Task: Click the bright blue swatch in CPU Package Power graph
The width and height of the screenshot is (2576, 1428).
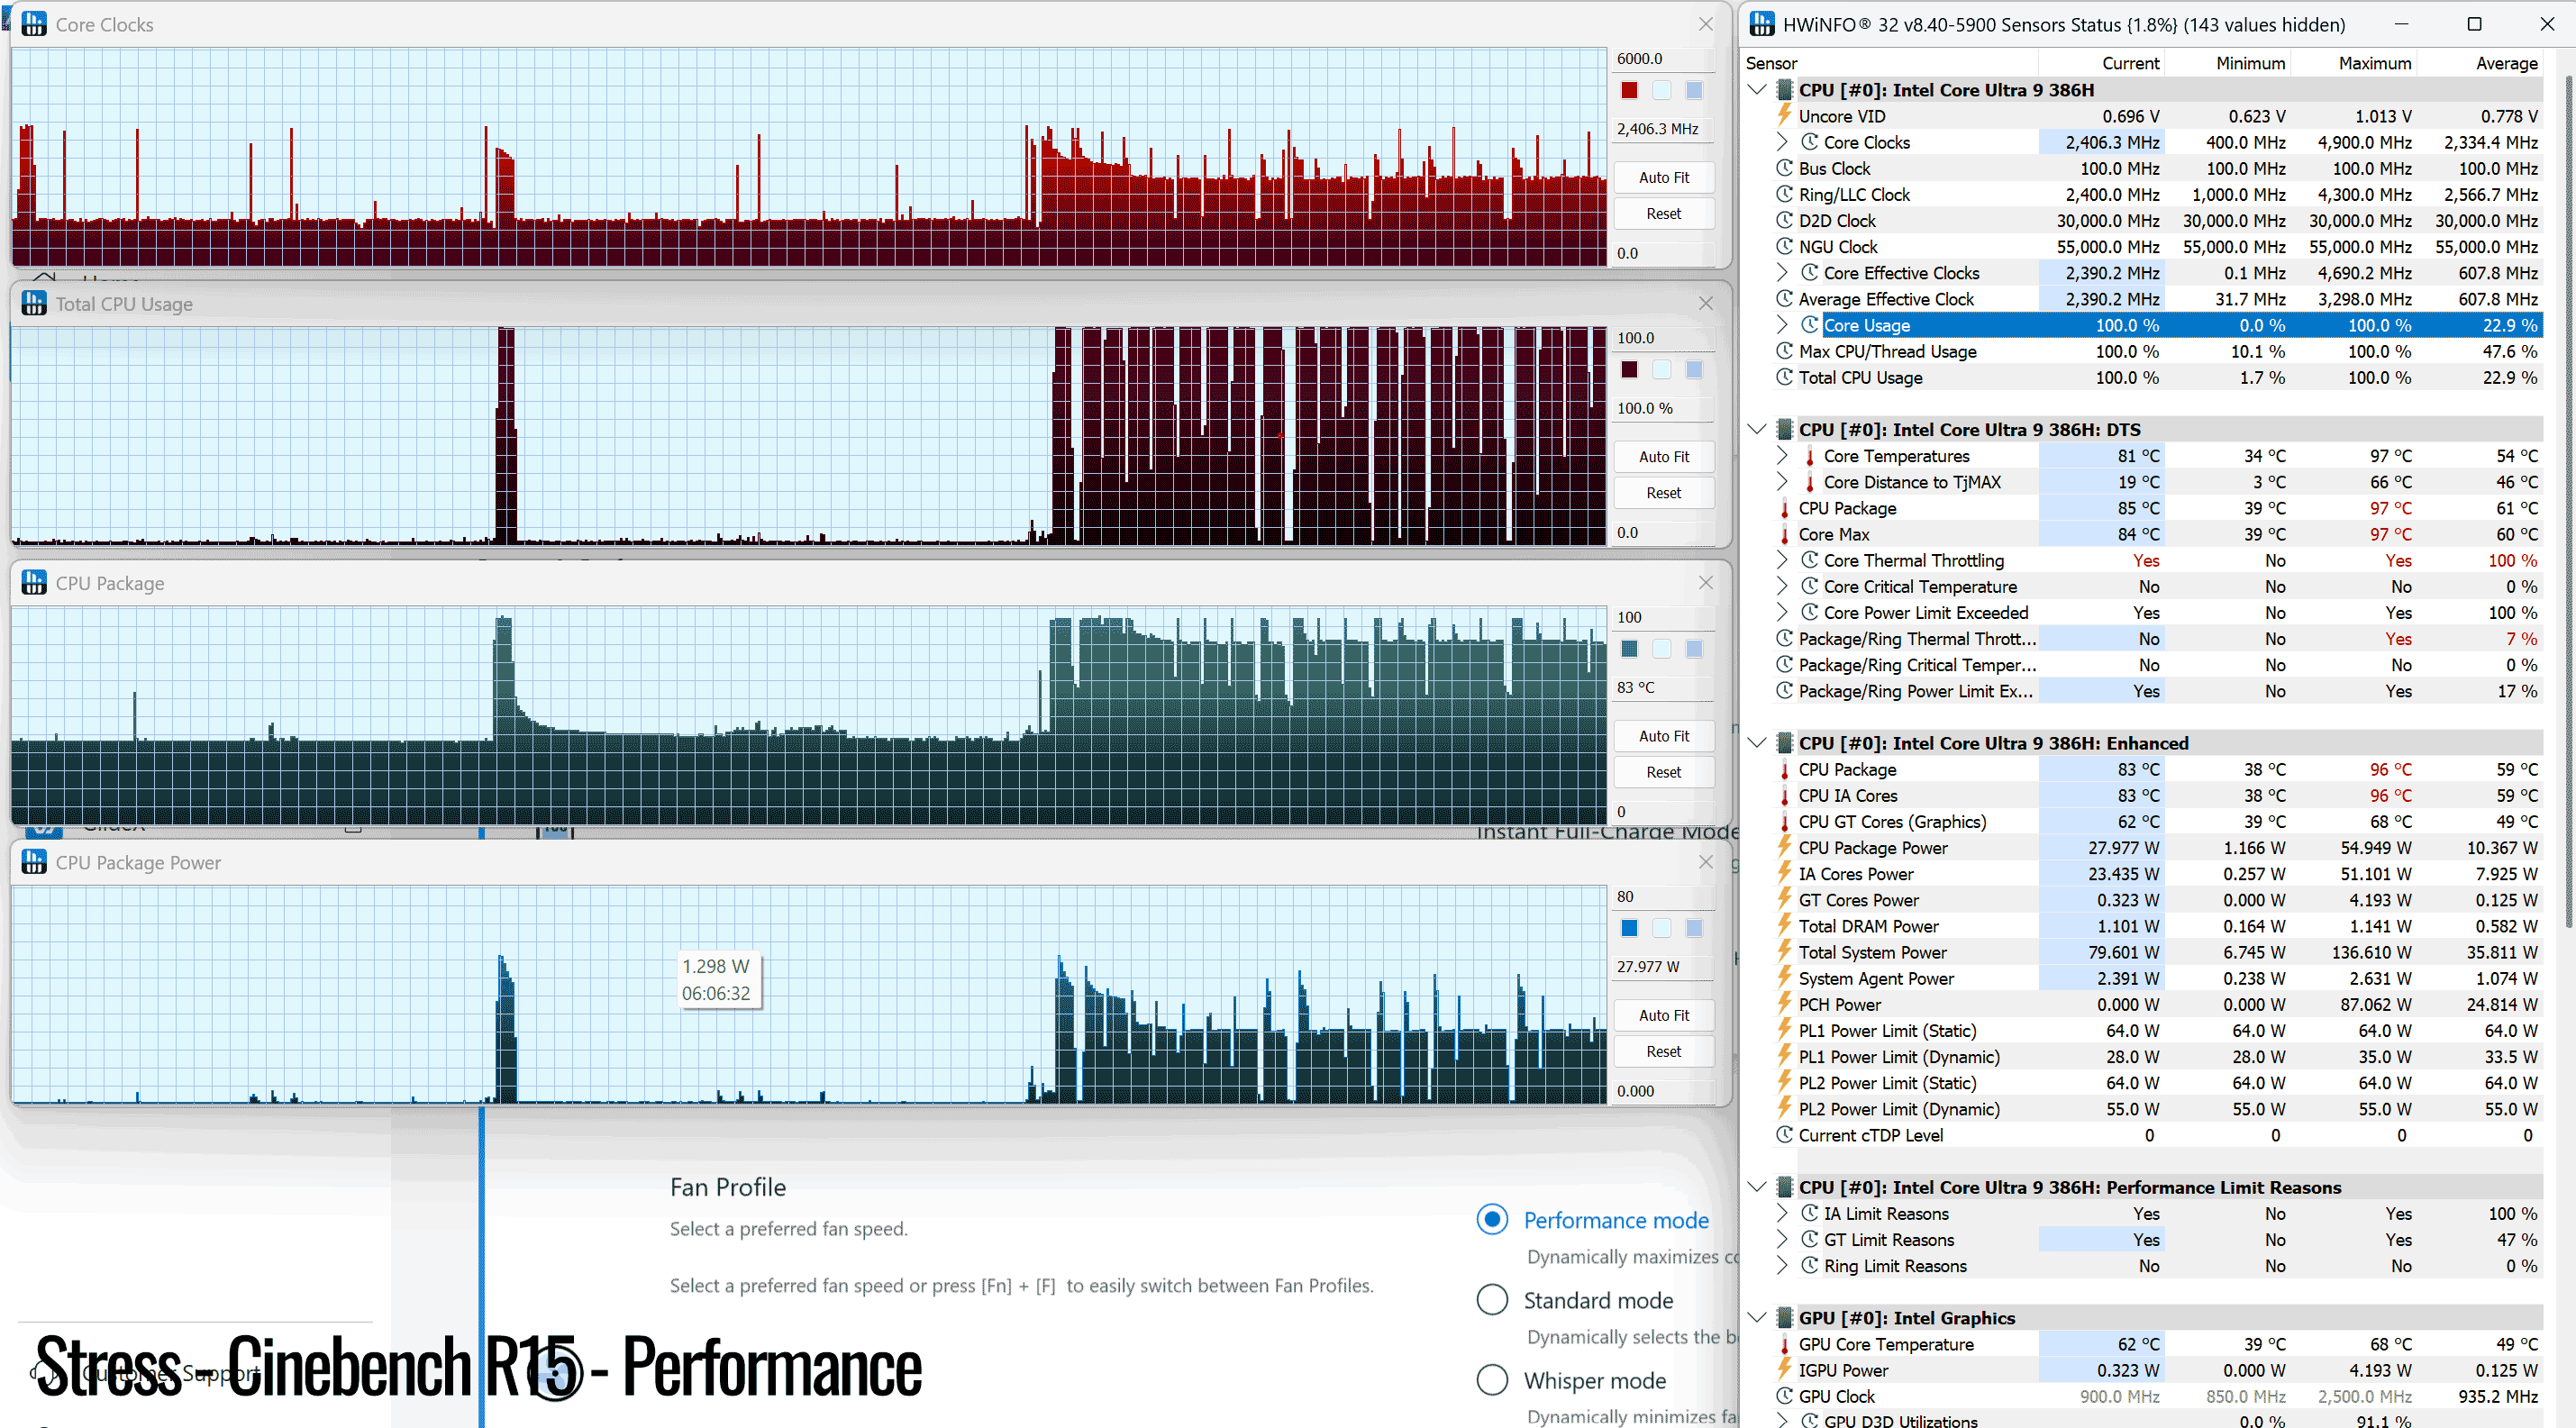Action: click(1629, 928)
